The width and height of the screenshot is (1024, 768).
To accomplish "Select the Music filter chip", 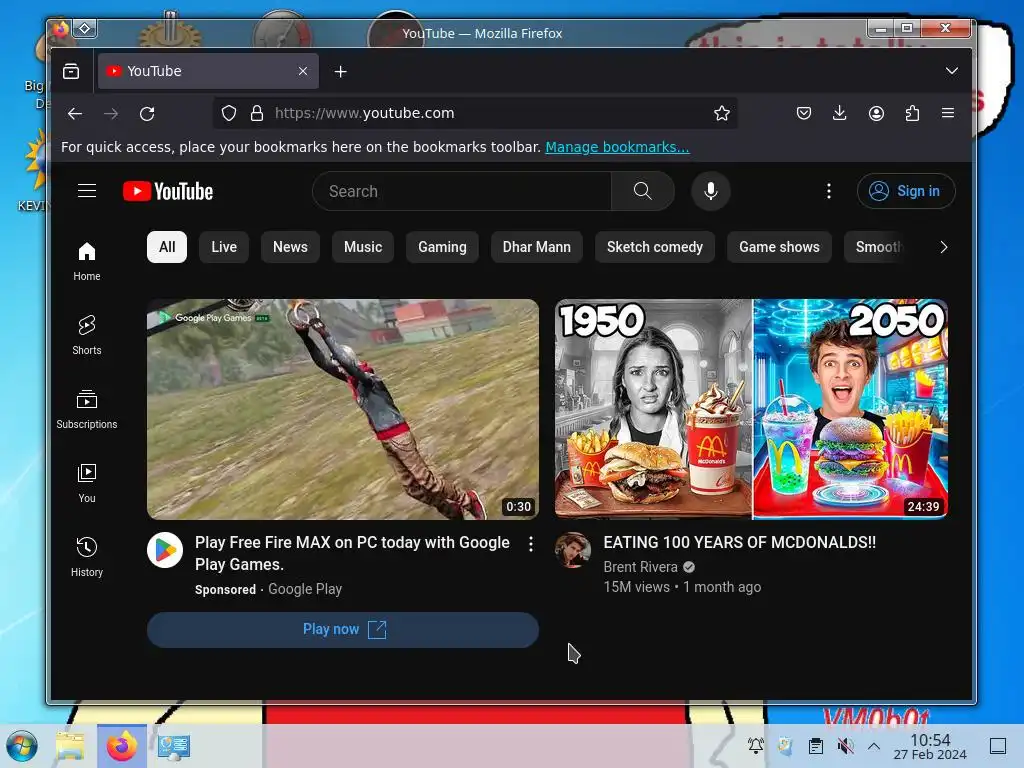I will pos(363,247).
